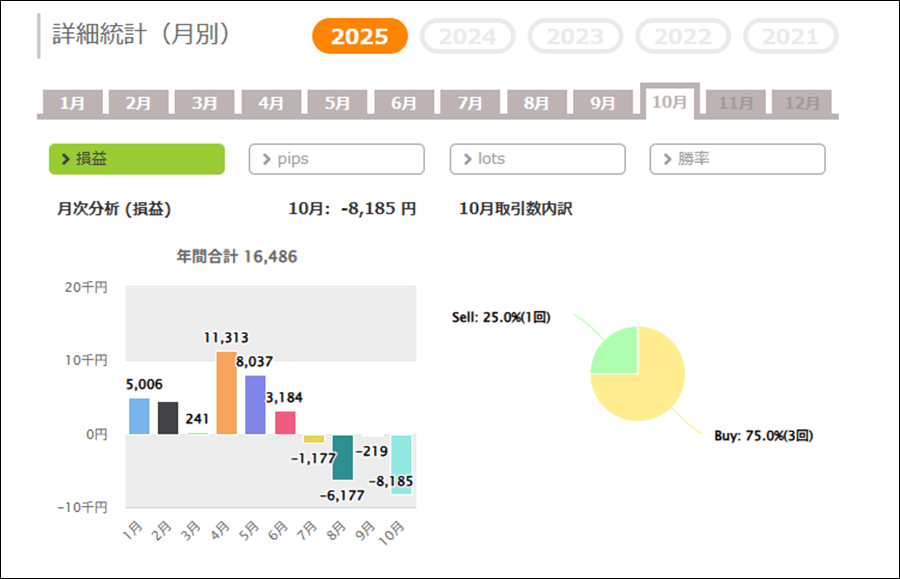The height and width of the screenshot is (579, 900).
Task: Open the 1月 month tab
Action: pos(72,103)
